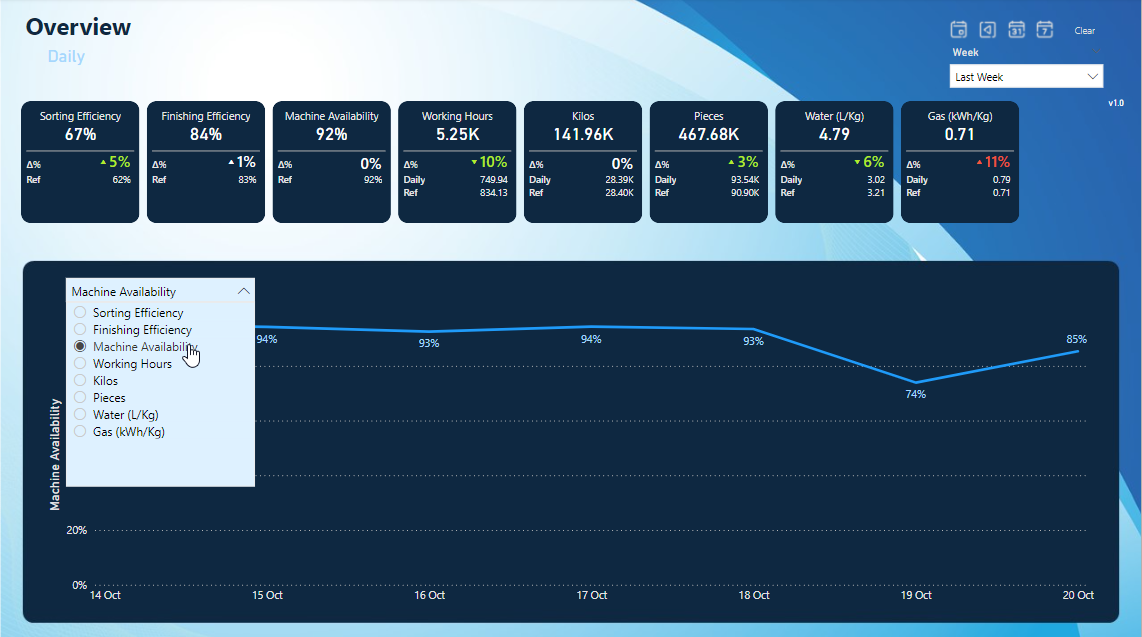Open the Last Week dropdown

click(1025, 77)
